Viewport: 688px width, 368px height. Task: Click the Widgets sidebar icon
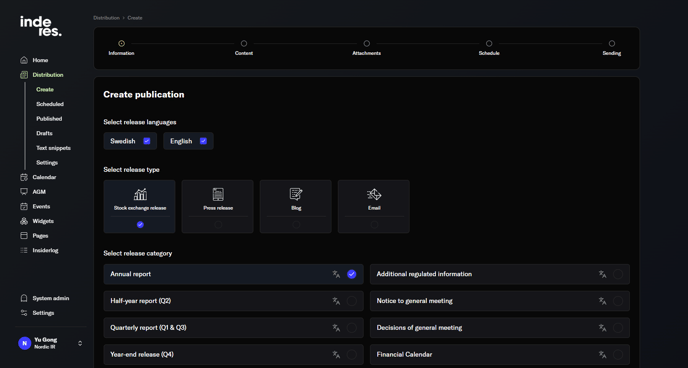(x=24, y=221)
